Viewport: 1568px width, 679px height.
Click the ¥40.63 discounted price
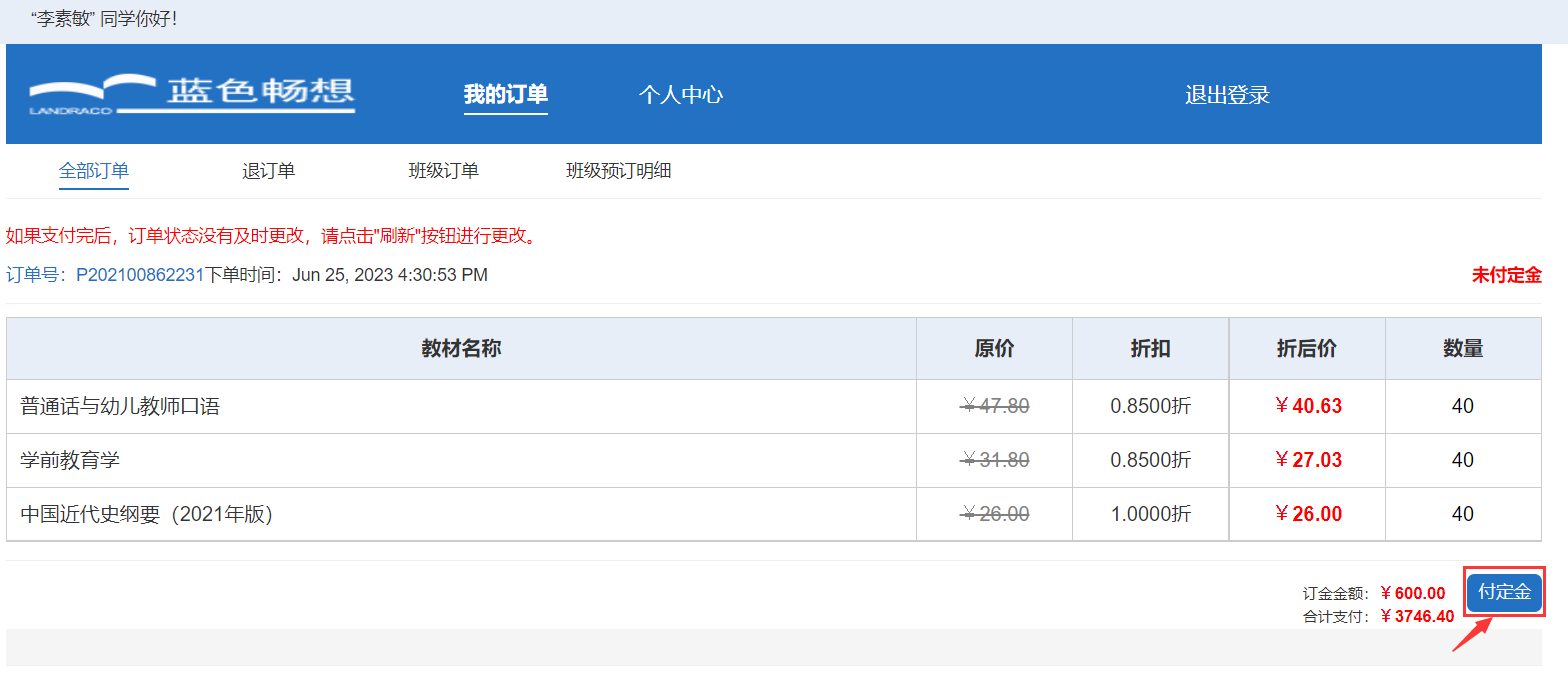click(x=1308, y=407)
